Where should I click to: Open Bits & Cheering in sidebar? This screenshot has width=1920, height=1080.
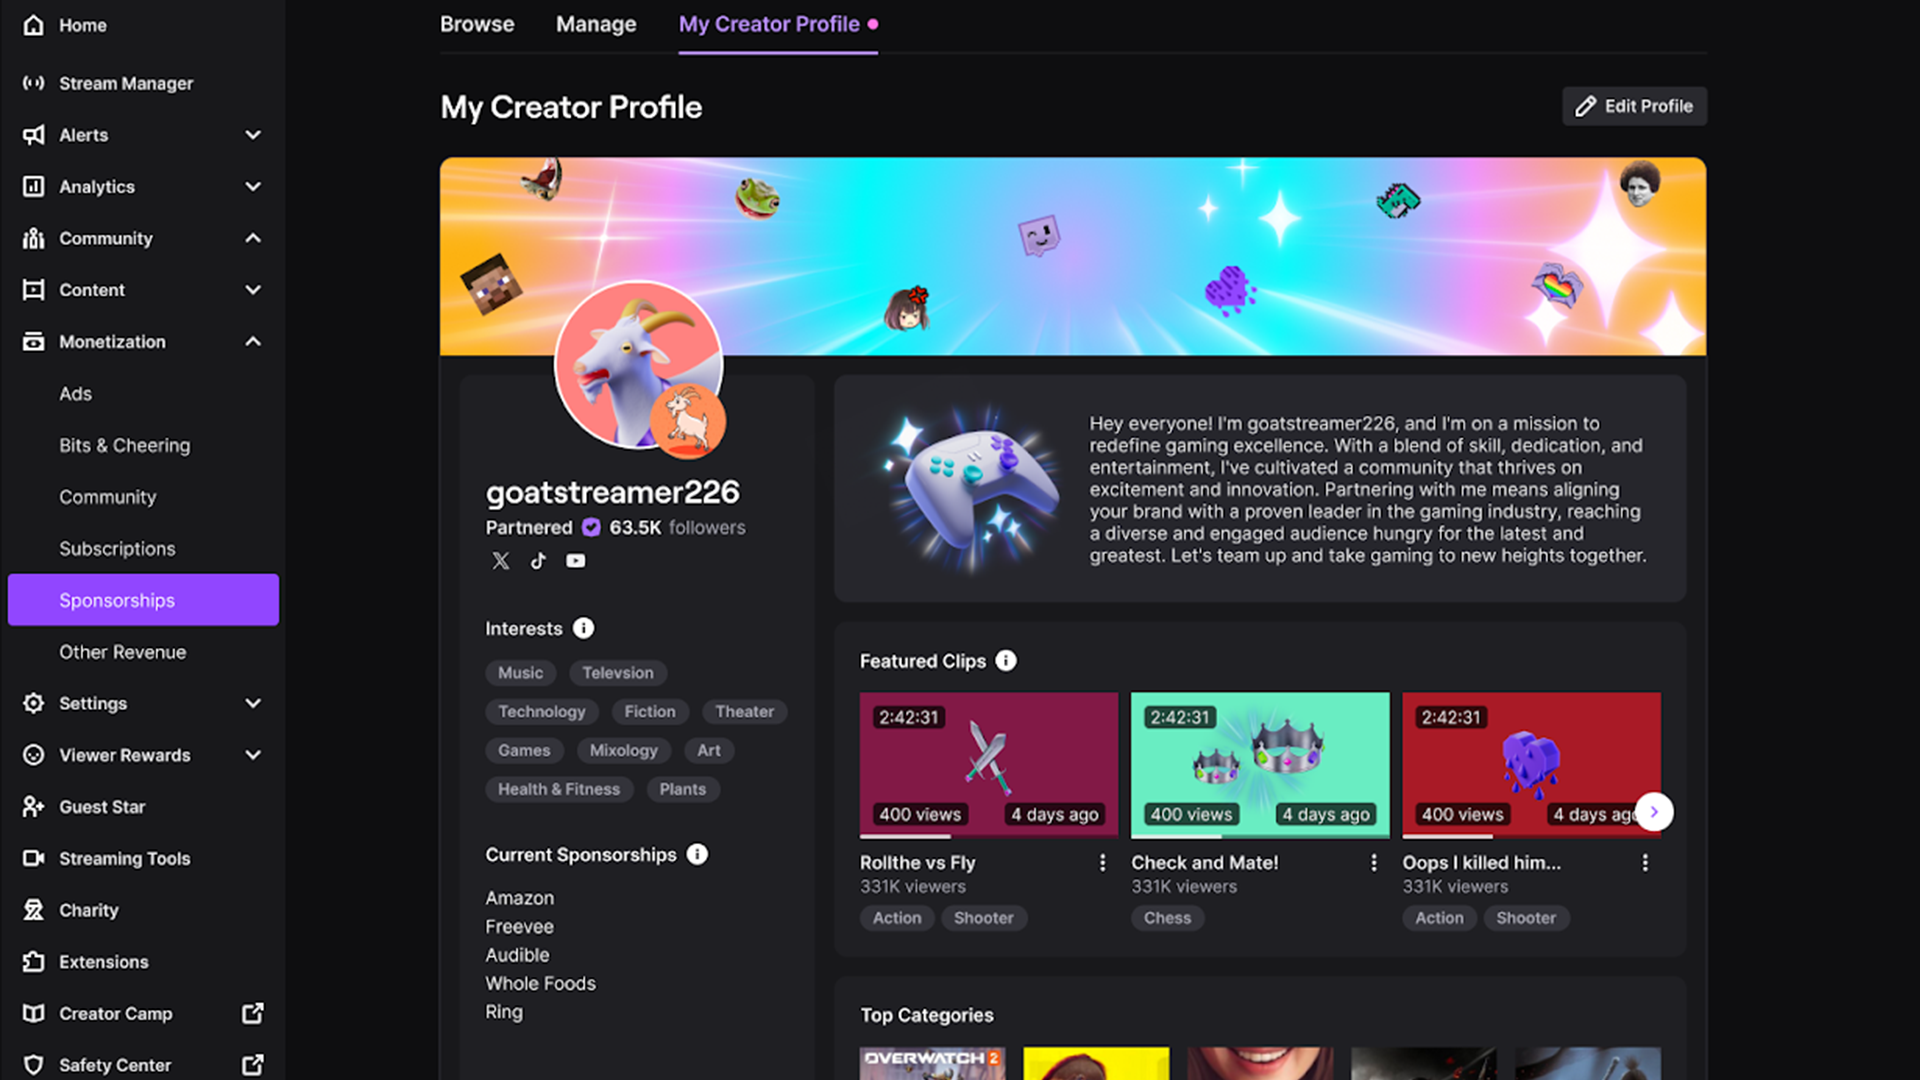pos(125,446)
